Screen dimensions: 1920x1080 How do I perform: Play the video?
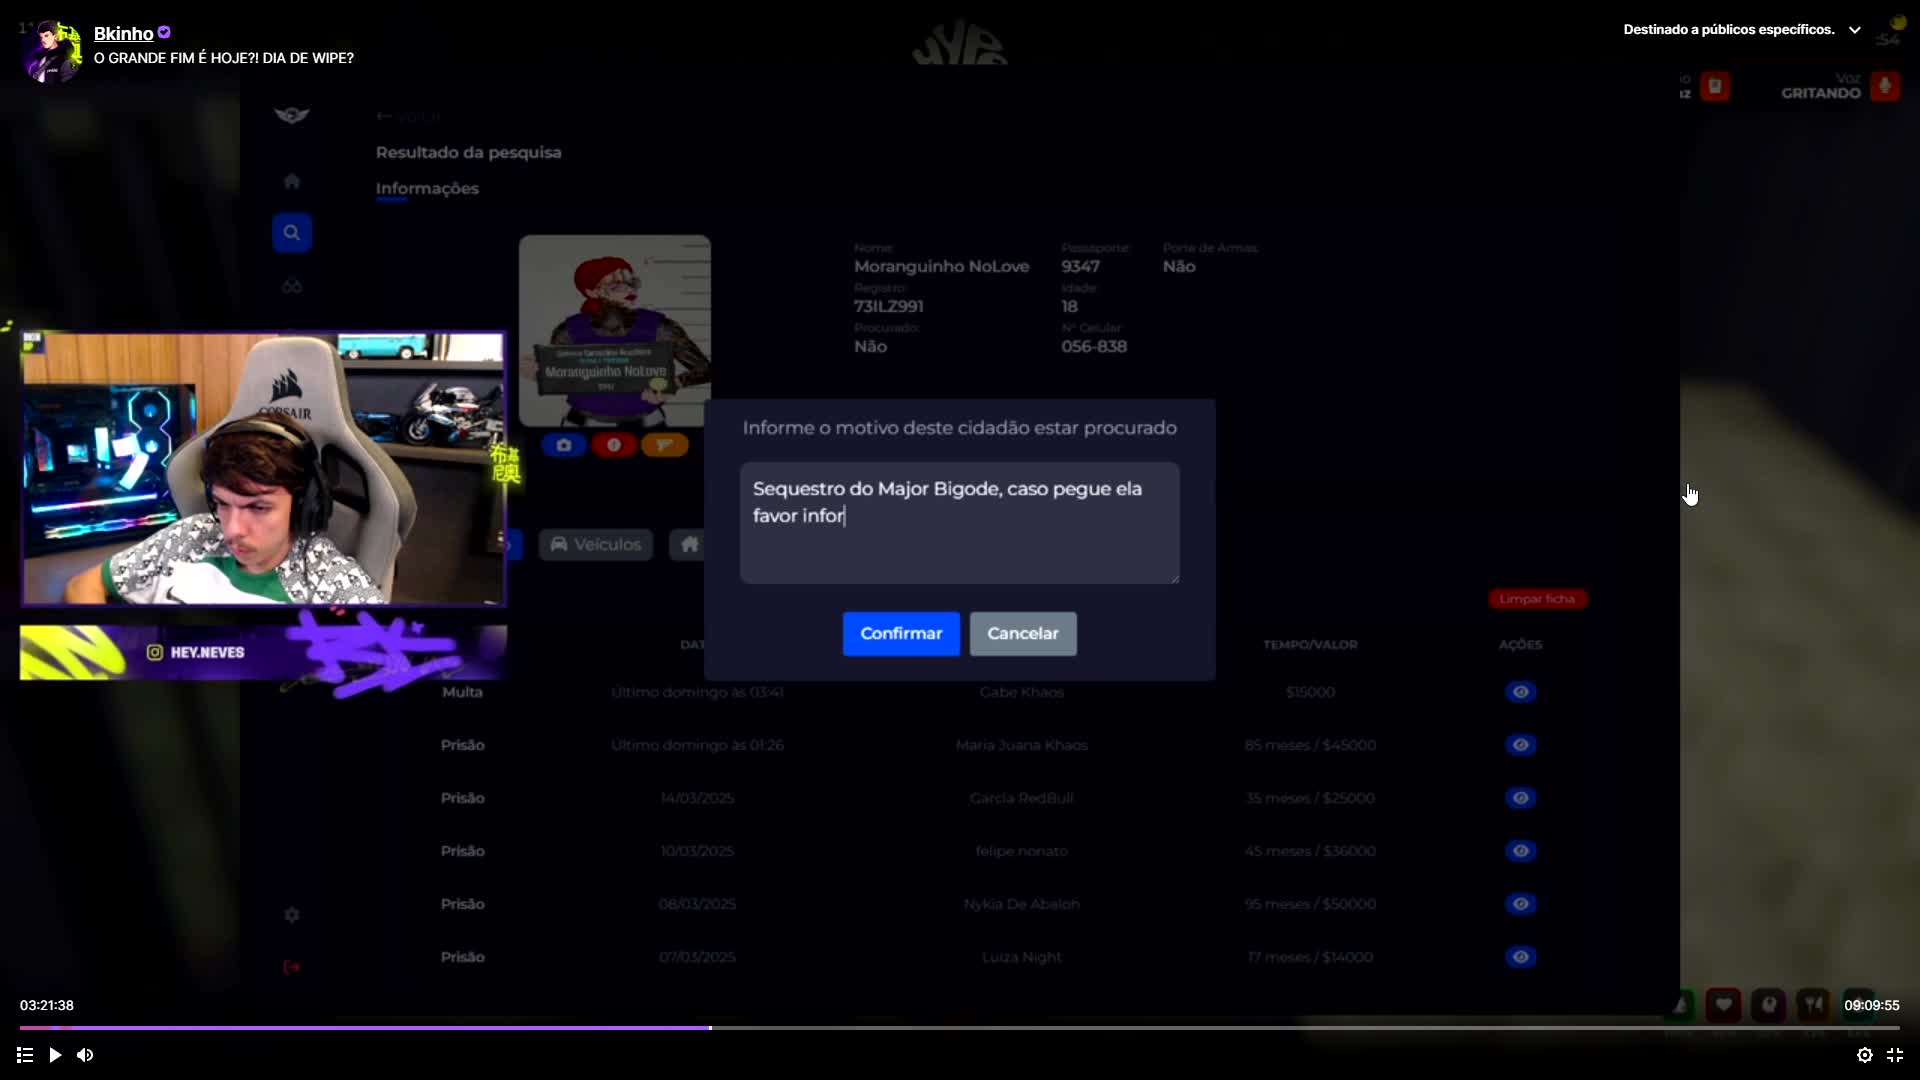55,1055
